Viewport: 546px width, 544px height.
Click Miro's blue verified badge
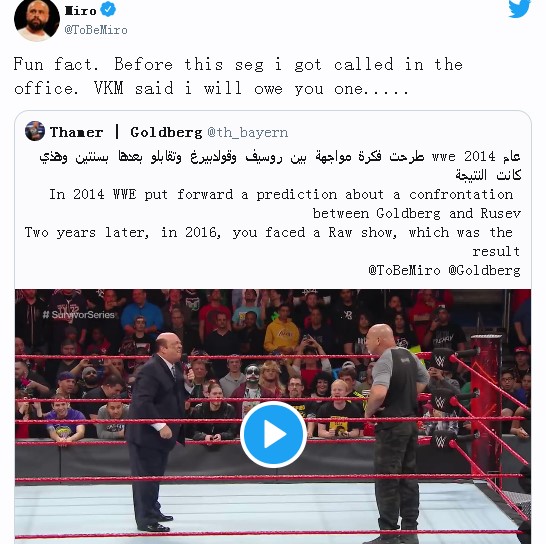click(x=108, y=9)
